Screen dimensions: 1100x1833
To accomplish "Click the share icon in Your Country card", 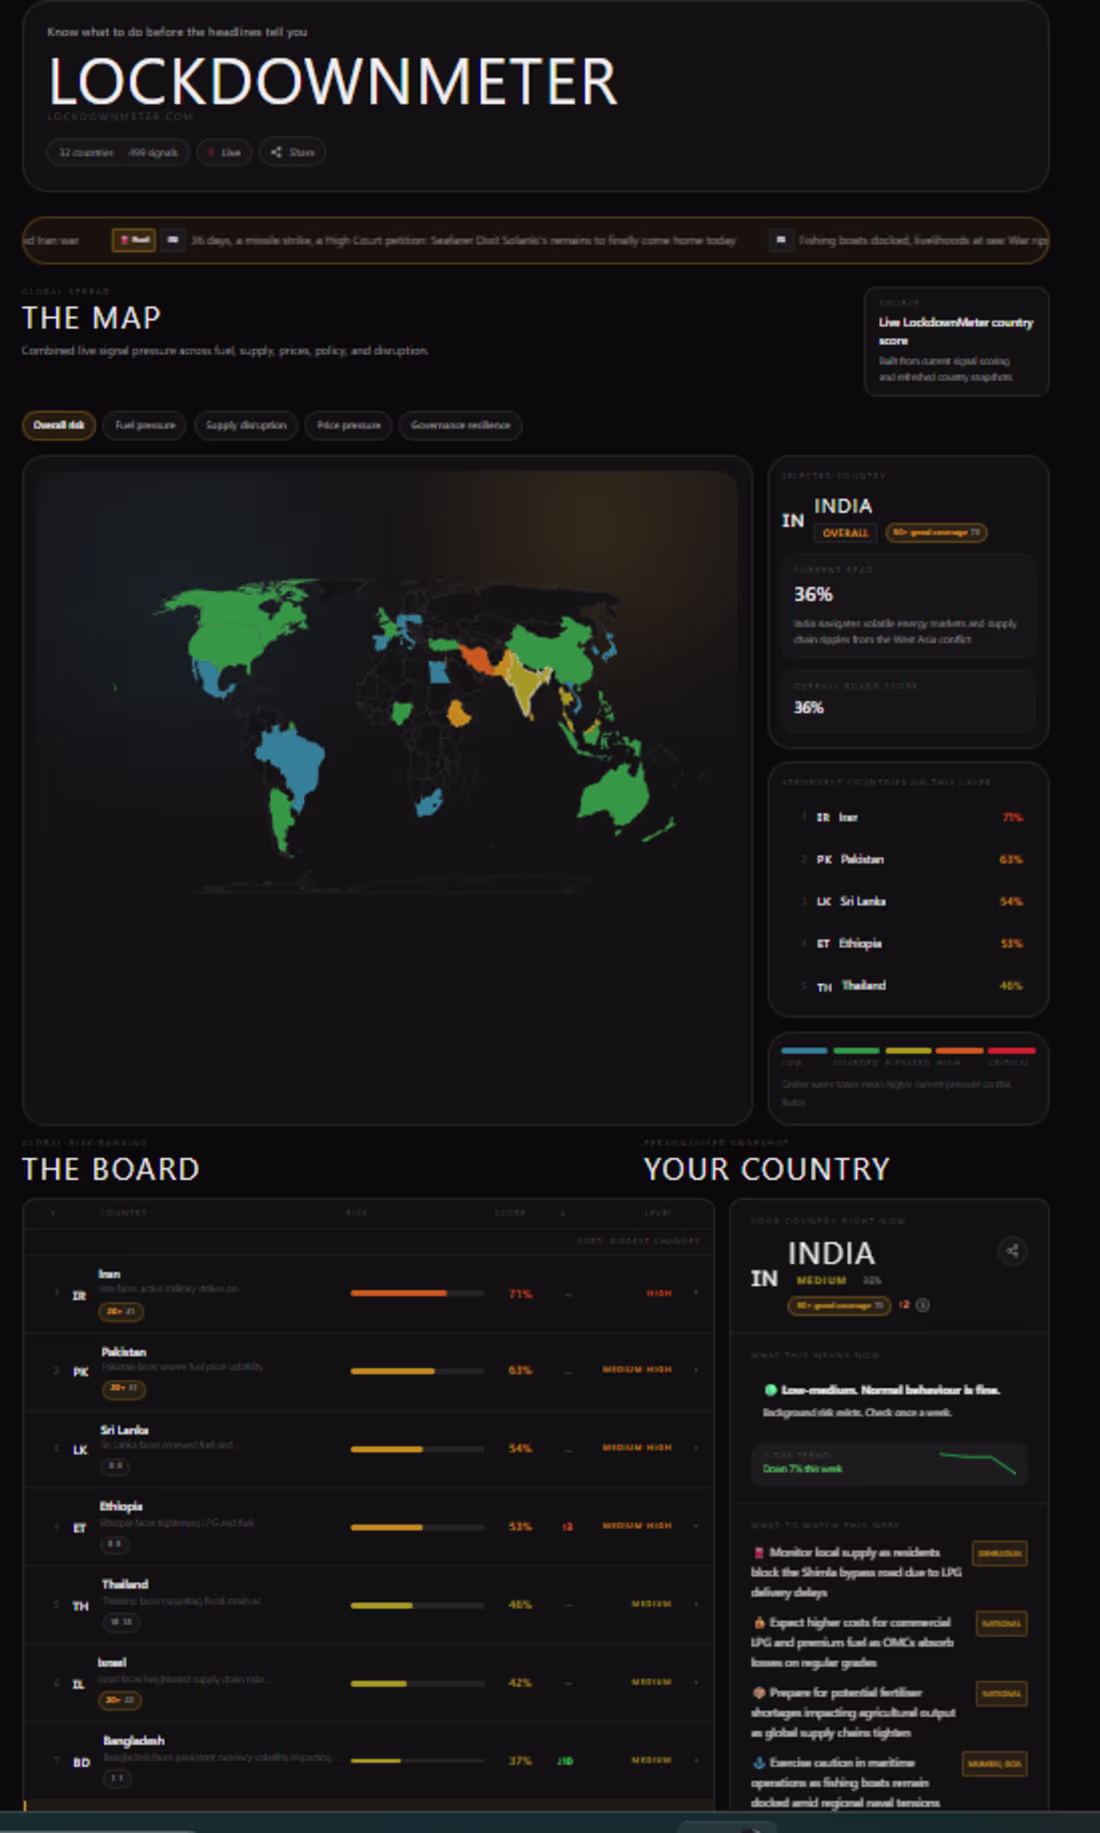I will point(1012,1251).
